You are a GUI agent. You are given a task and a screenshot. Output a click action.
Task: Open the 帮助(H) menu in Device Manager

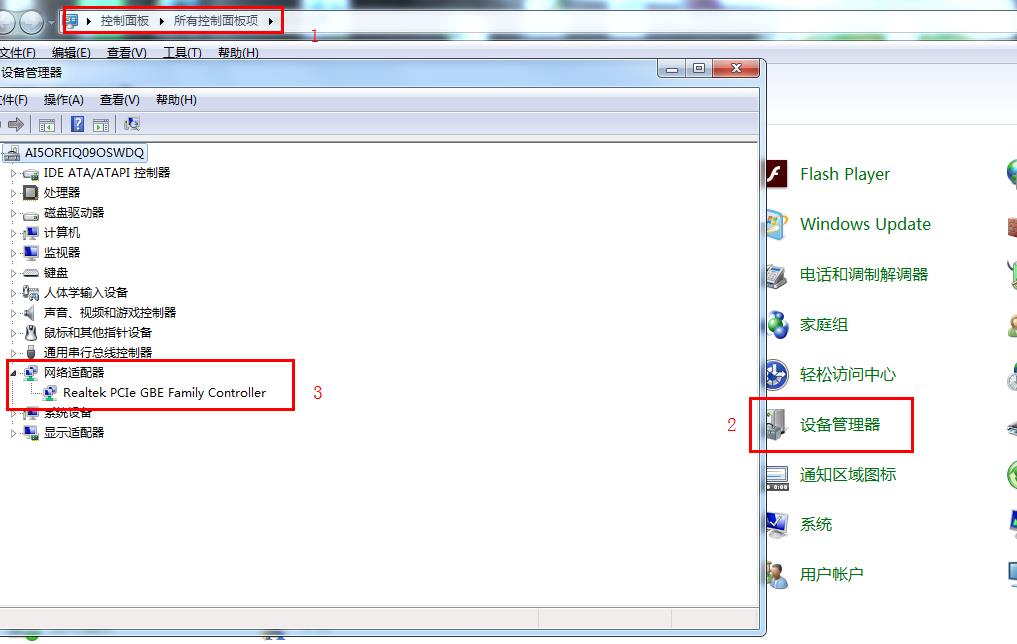176,100
